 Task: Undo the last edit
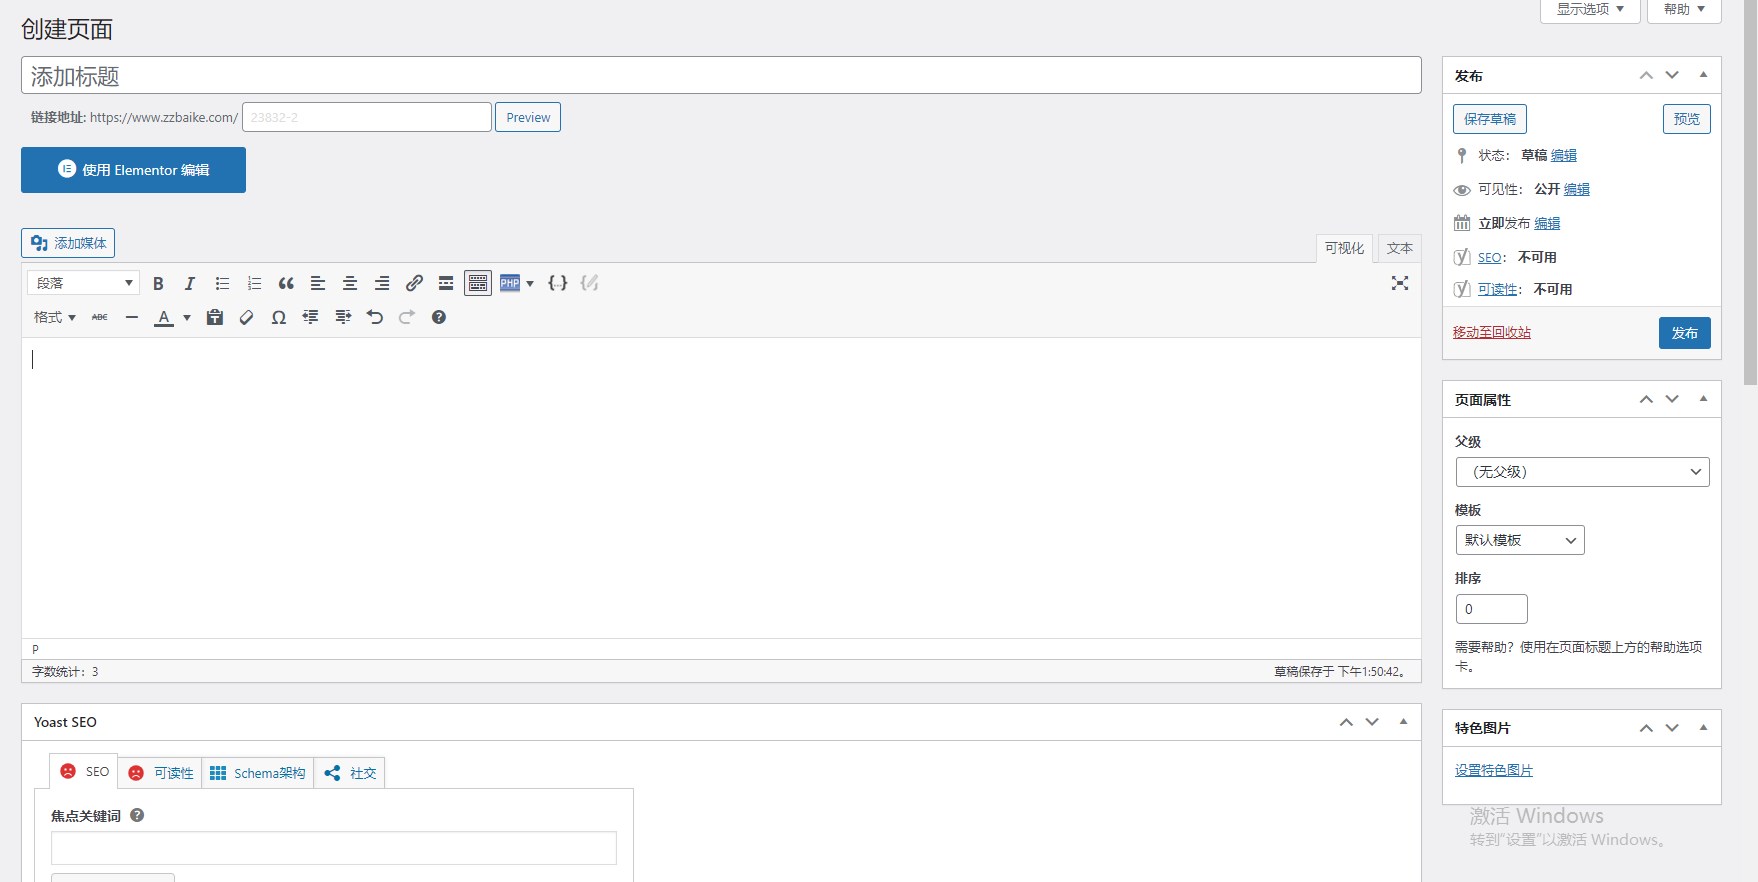pos(375,318)
